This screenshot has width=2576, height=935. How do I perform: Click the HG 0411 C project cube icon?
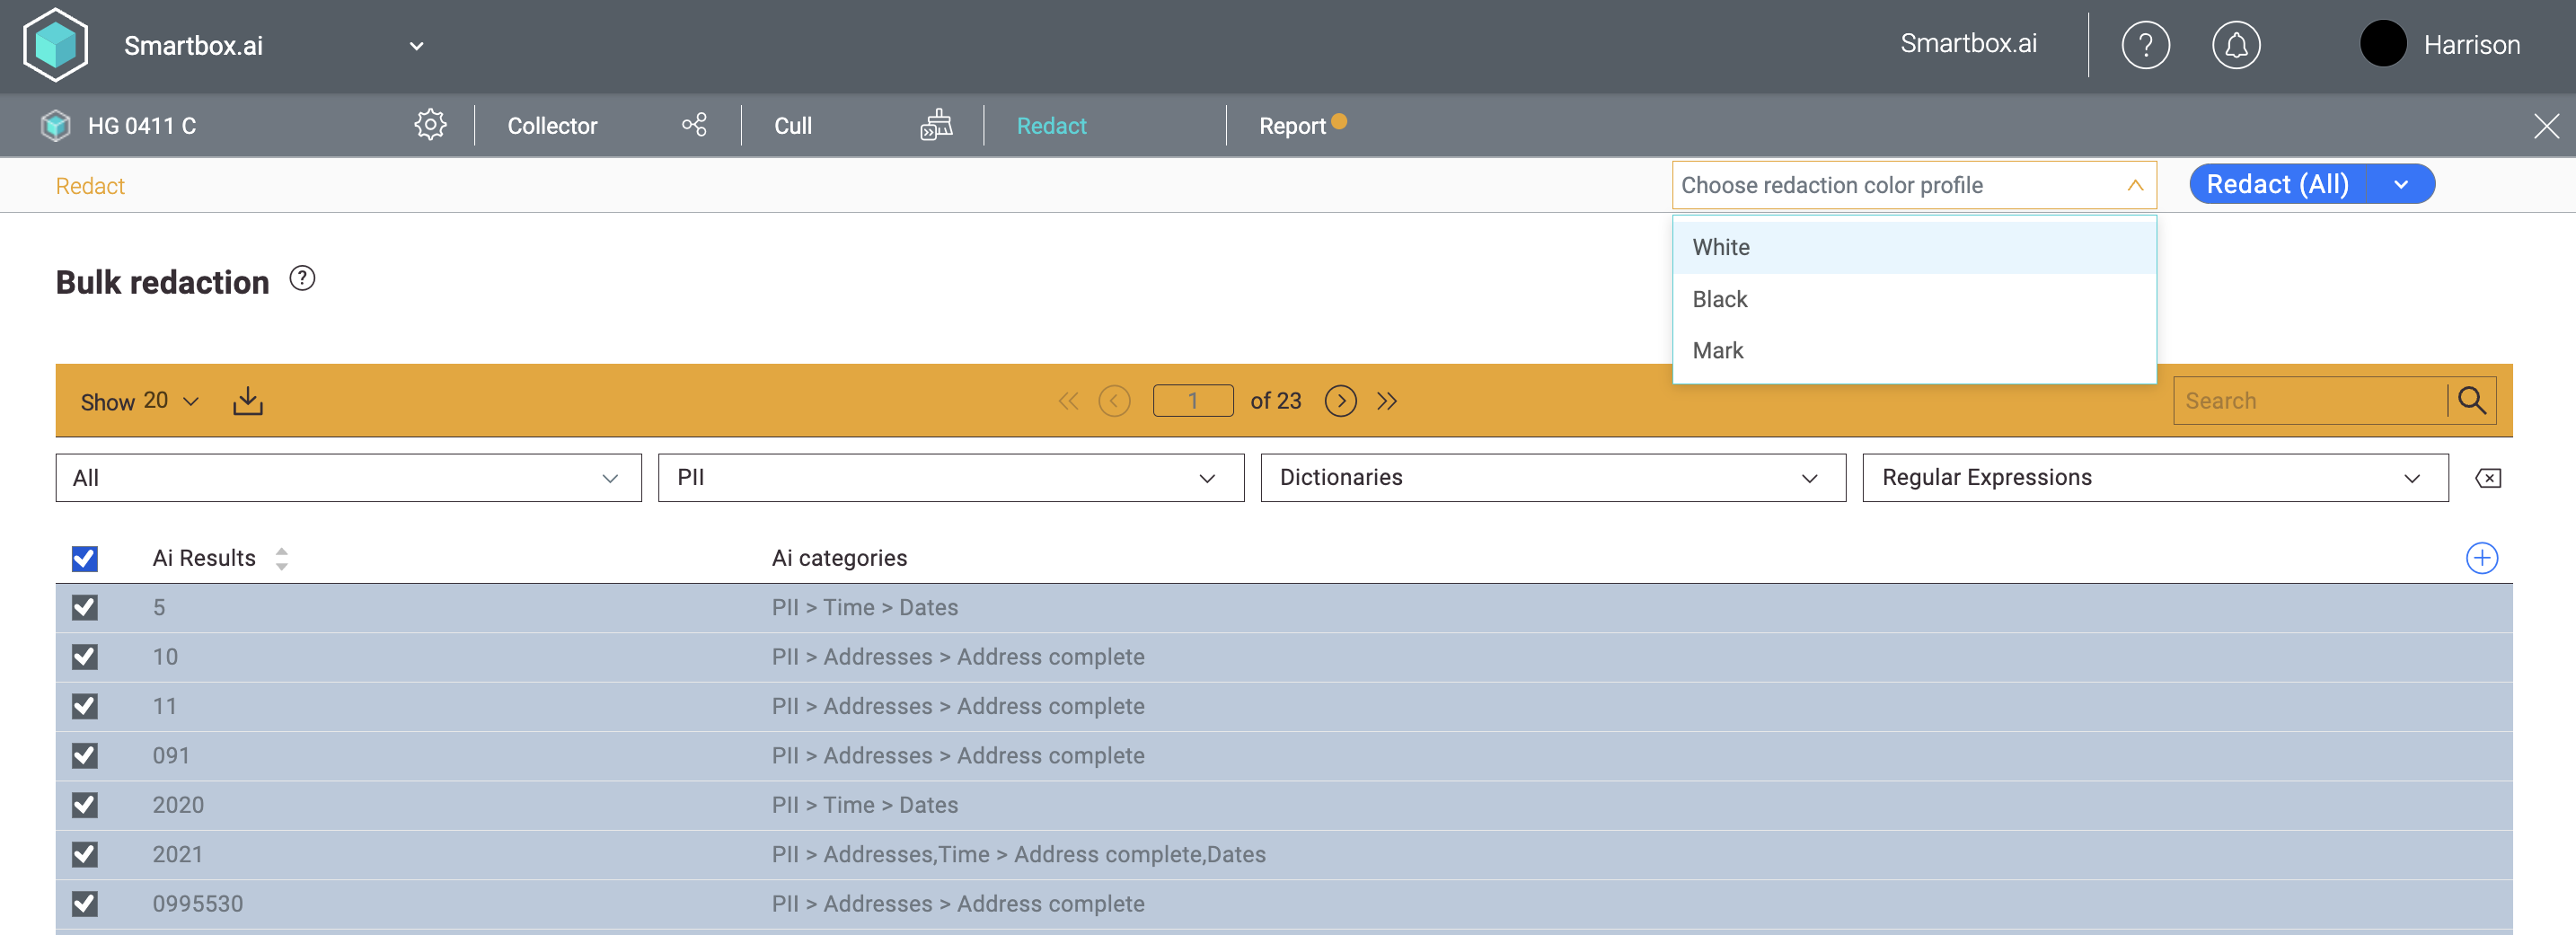tap(56, 126)
